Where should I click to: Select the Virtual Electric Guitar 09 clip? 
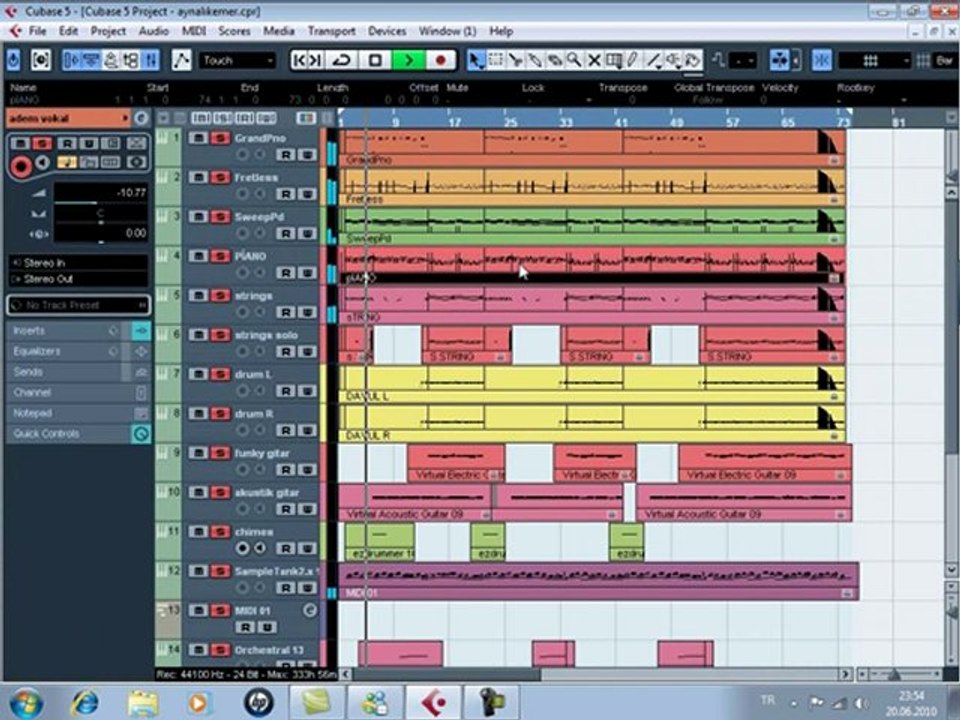[765, 463]
